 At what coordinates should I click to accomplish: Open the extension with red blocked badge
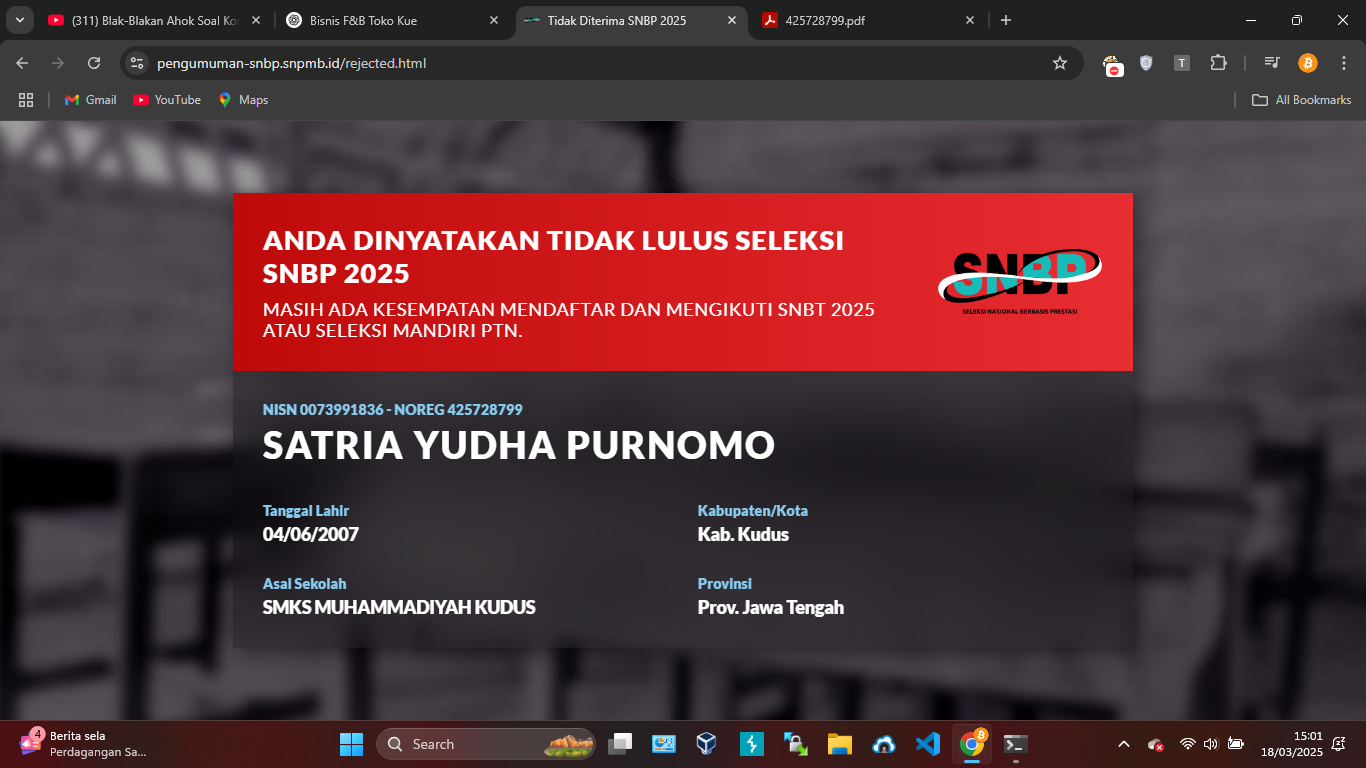point(1112,64)
